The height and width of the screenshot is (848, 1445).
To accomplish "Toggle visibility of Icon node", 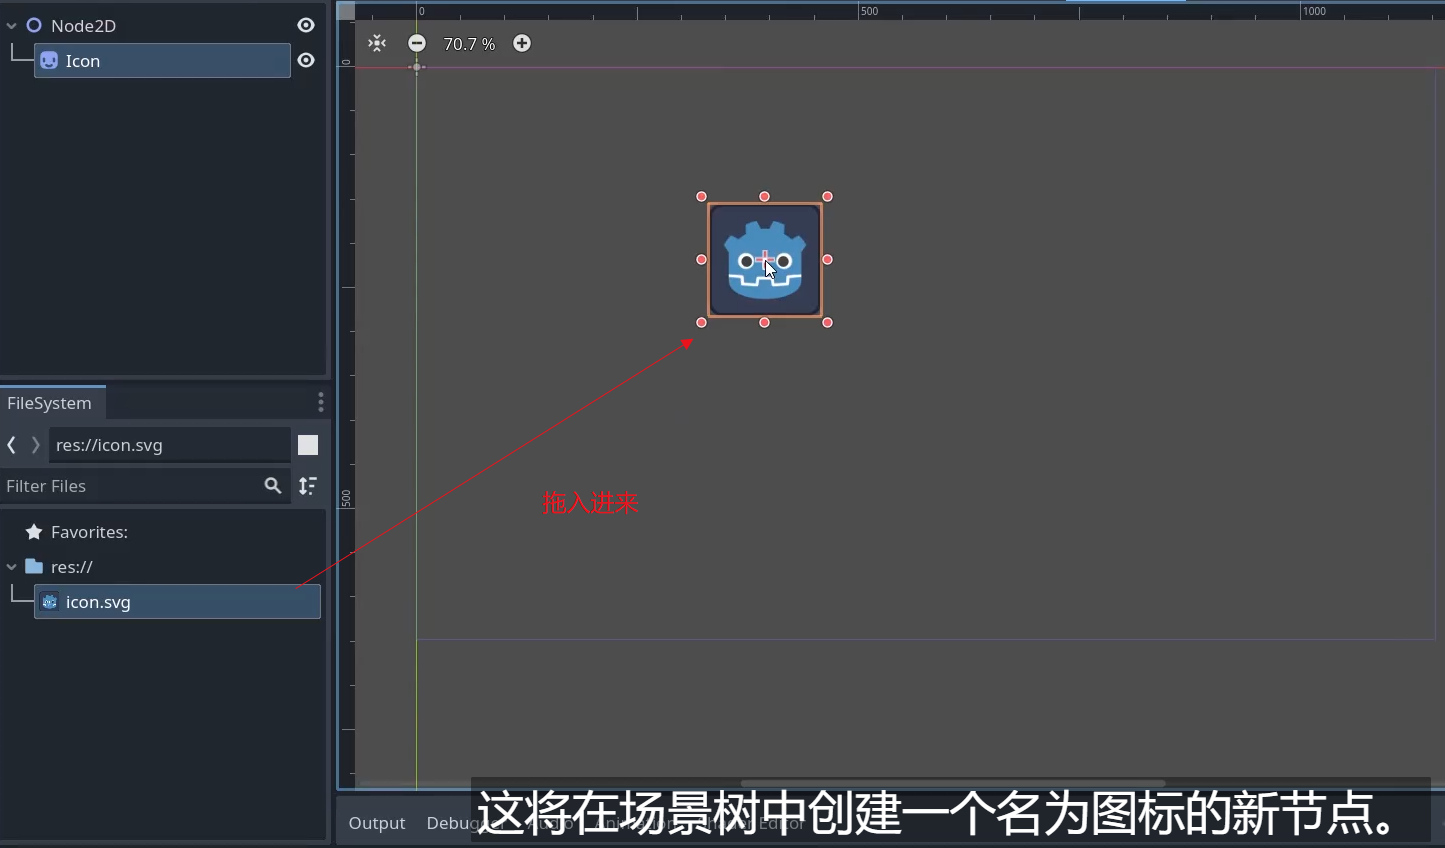I will [x=306, y=60].
